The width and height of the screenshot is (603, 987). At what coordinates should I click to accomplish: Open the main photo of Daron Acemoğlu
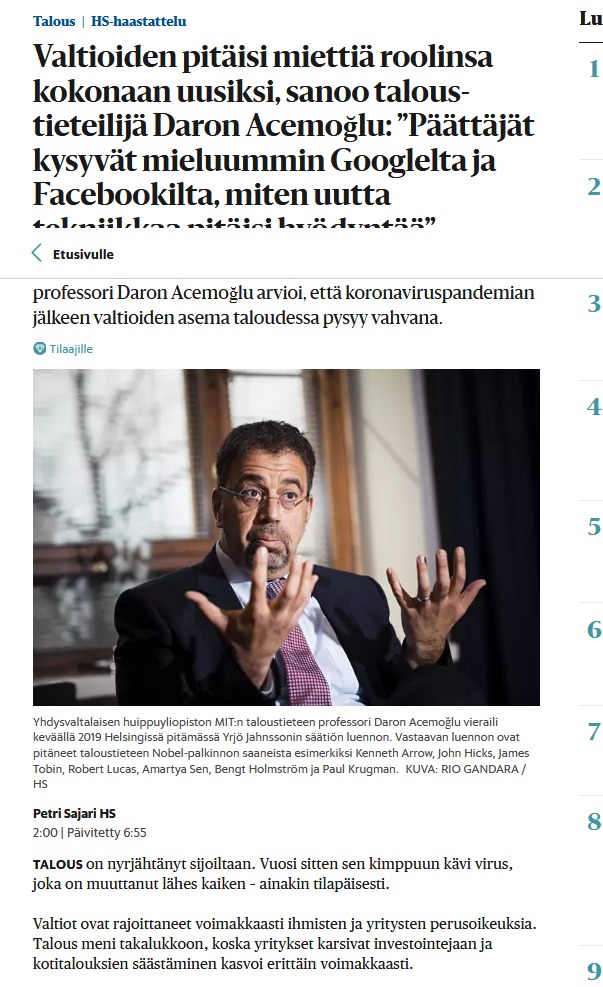286,537
